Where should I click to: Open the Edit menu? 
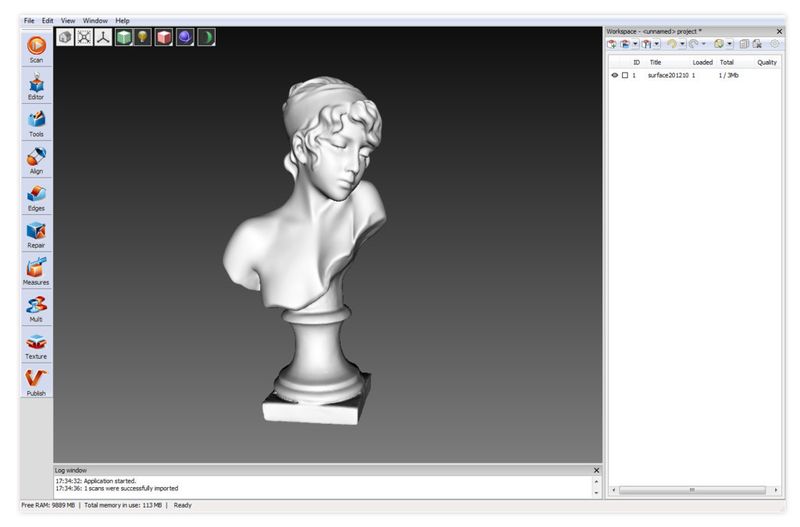47,21
